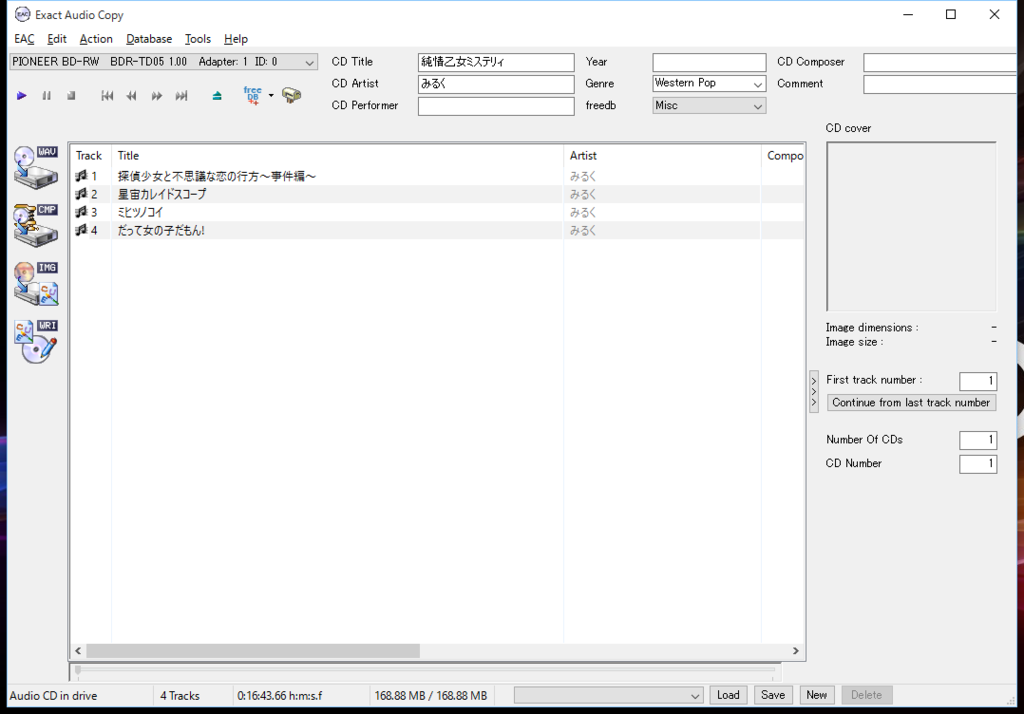Click the artist cell みるく in track 3 row

click(x=583, y=212)
